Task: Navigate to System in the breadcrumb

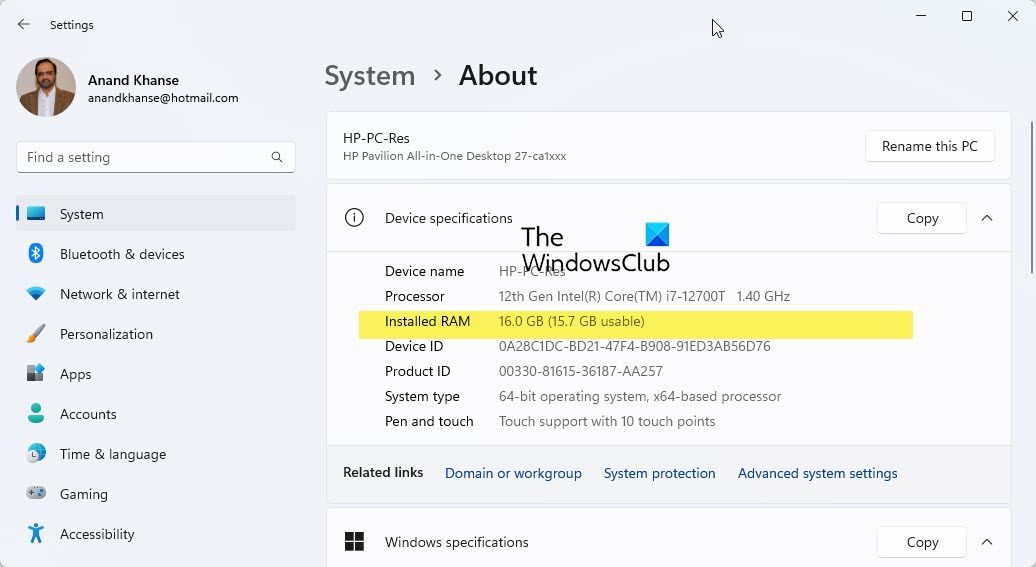Action: coord(369,76)
